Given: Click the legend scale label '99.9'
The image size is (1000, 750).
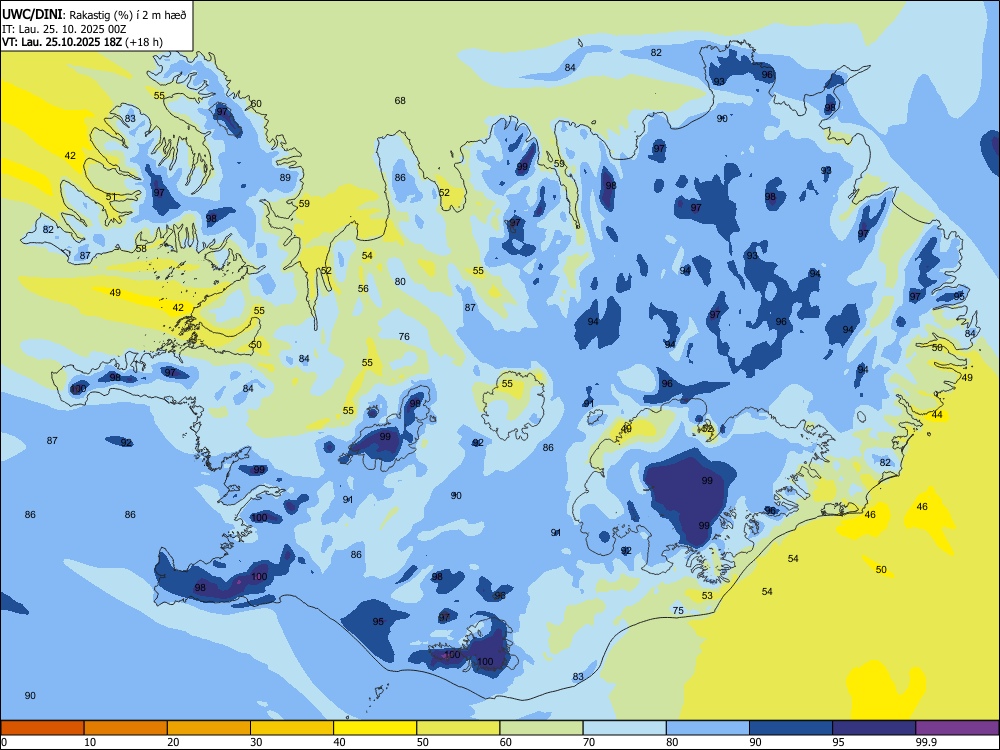Looking at the screenshot, I should point(926,742).
